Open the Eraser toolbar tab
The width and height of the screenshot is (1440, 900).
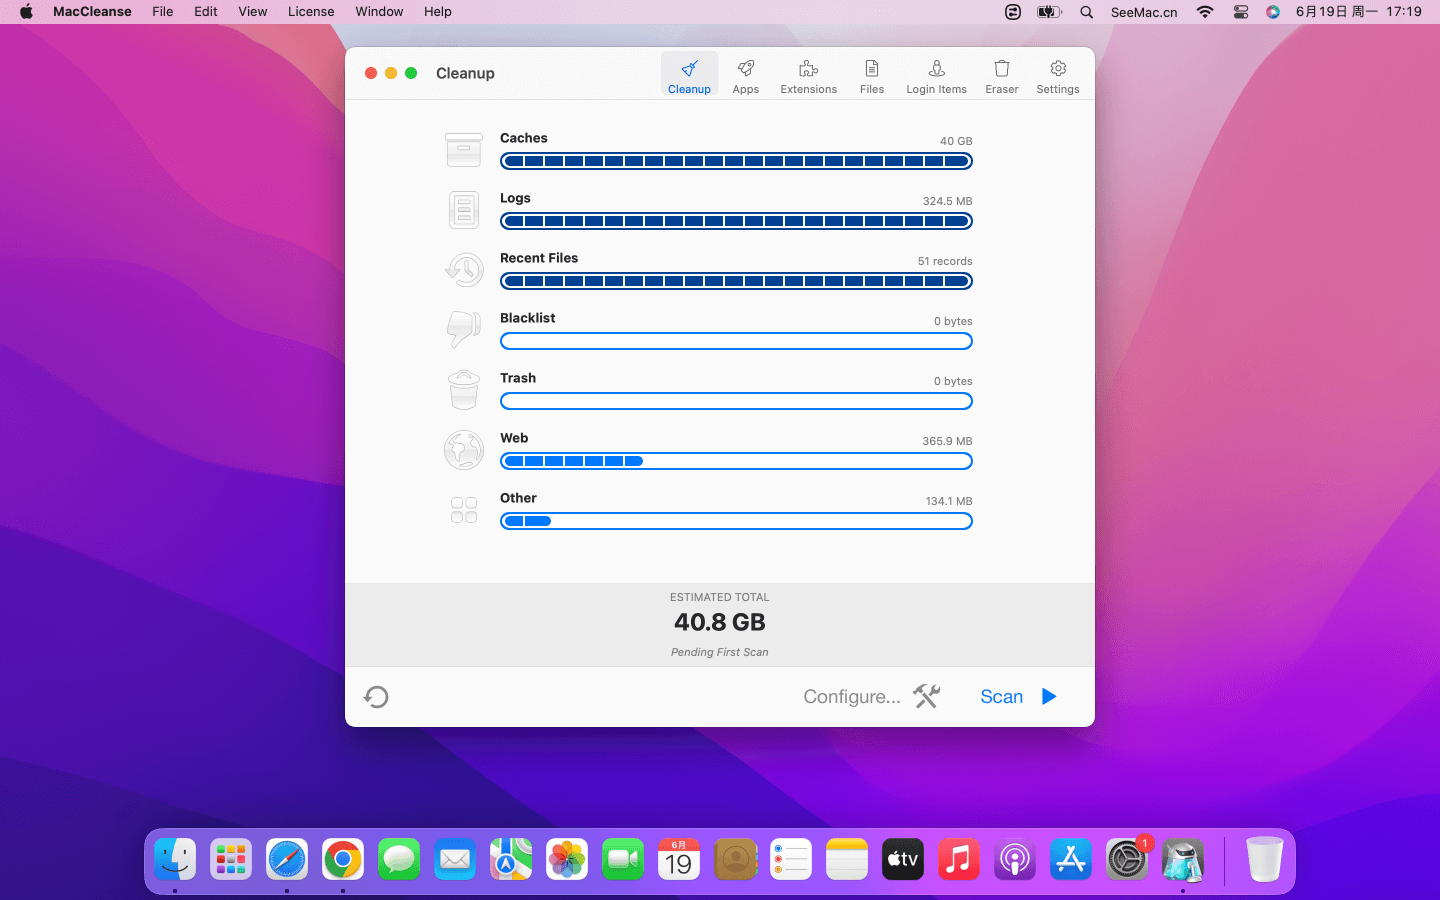coord(1001,75)
